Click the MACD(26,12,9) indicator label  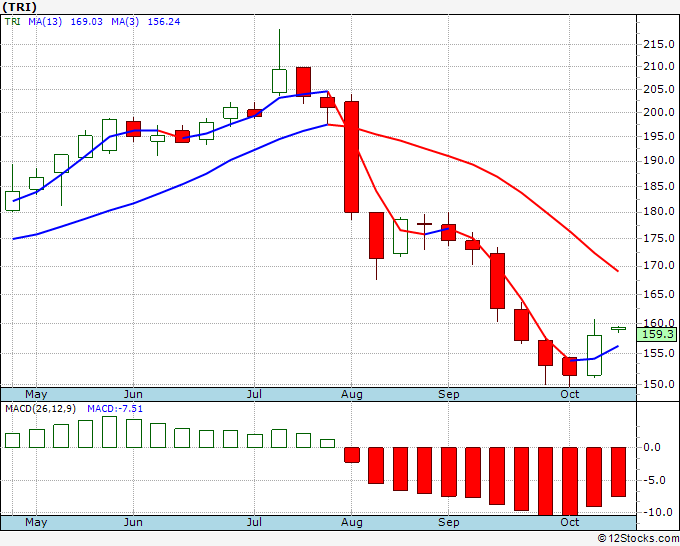tap(41, 409)
